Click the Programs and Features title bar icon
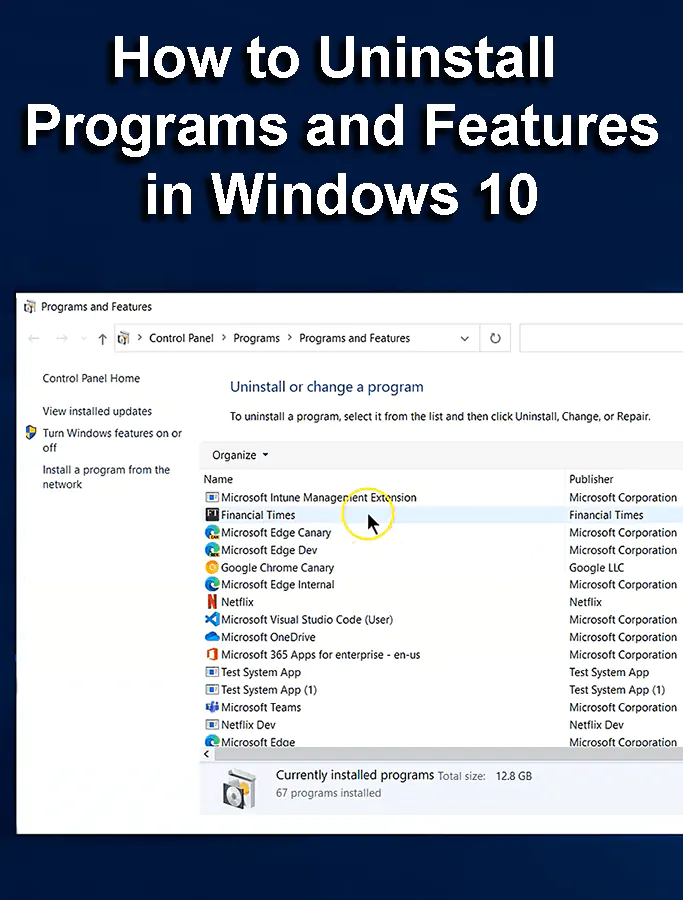The image size is (683, 900). pos(30,307)
